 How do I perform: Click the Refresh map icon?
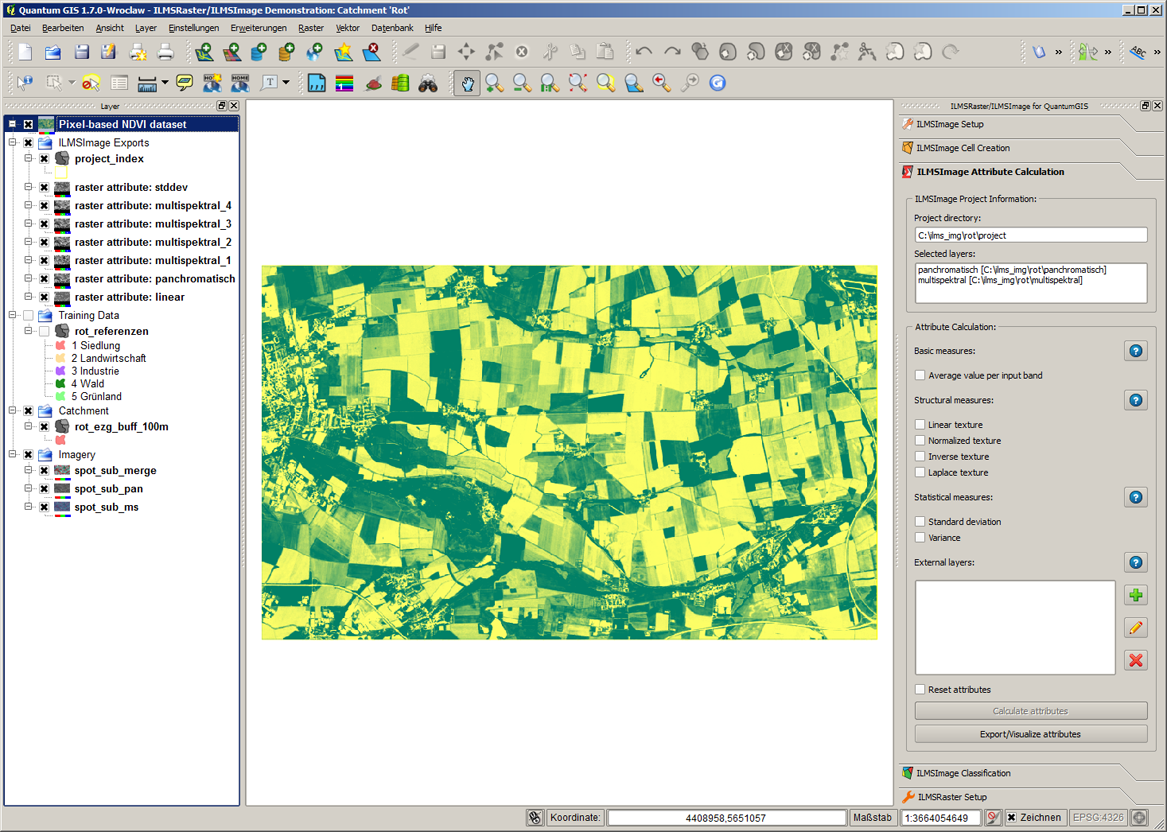pyautogui.click(x=717, y=83)
